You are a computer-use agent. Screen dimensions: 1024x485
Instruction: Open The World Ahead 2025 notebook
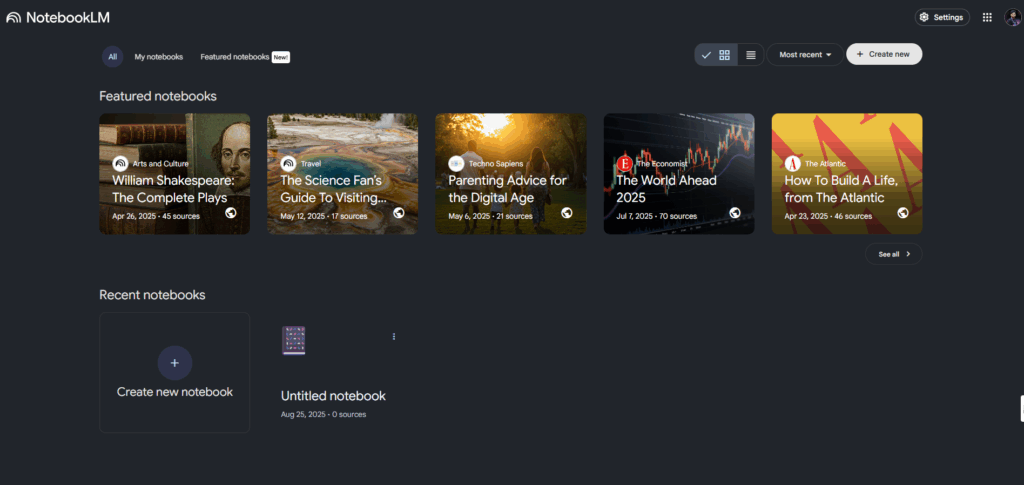point(679,174)
